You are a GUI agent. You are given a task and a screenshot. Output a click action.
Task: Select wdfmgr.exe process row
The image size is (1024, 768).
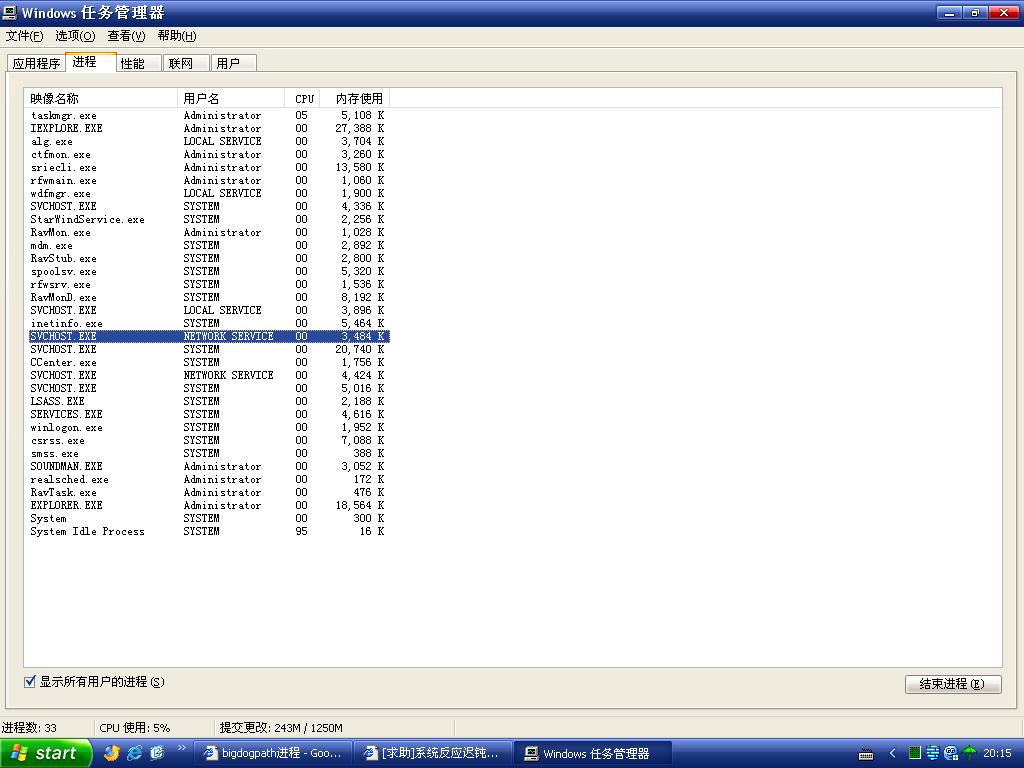point(209,194)
